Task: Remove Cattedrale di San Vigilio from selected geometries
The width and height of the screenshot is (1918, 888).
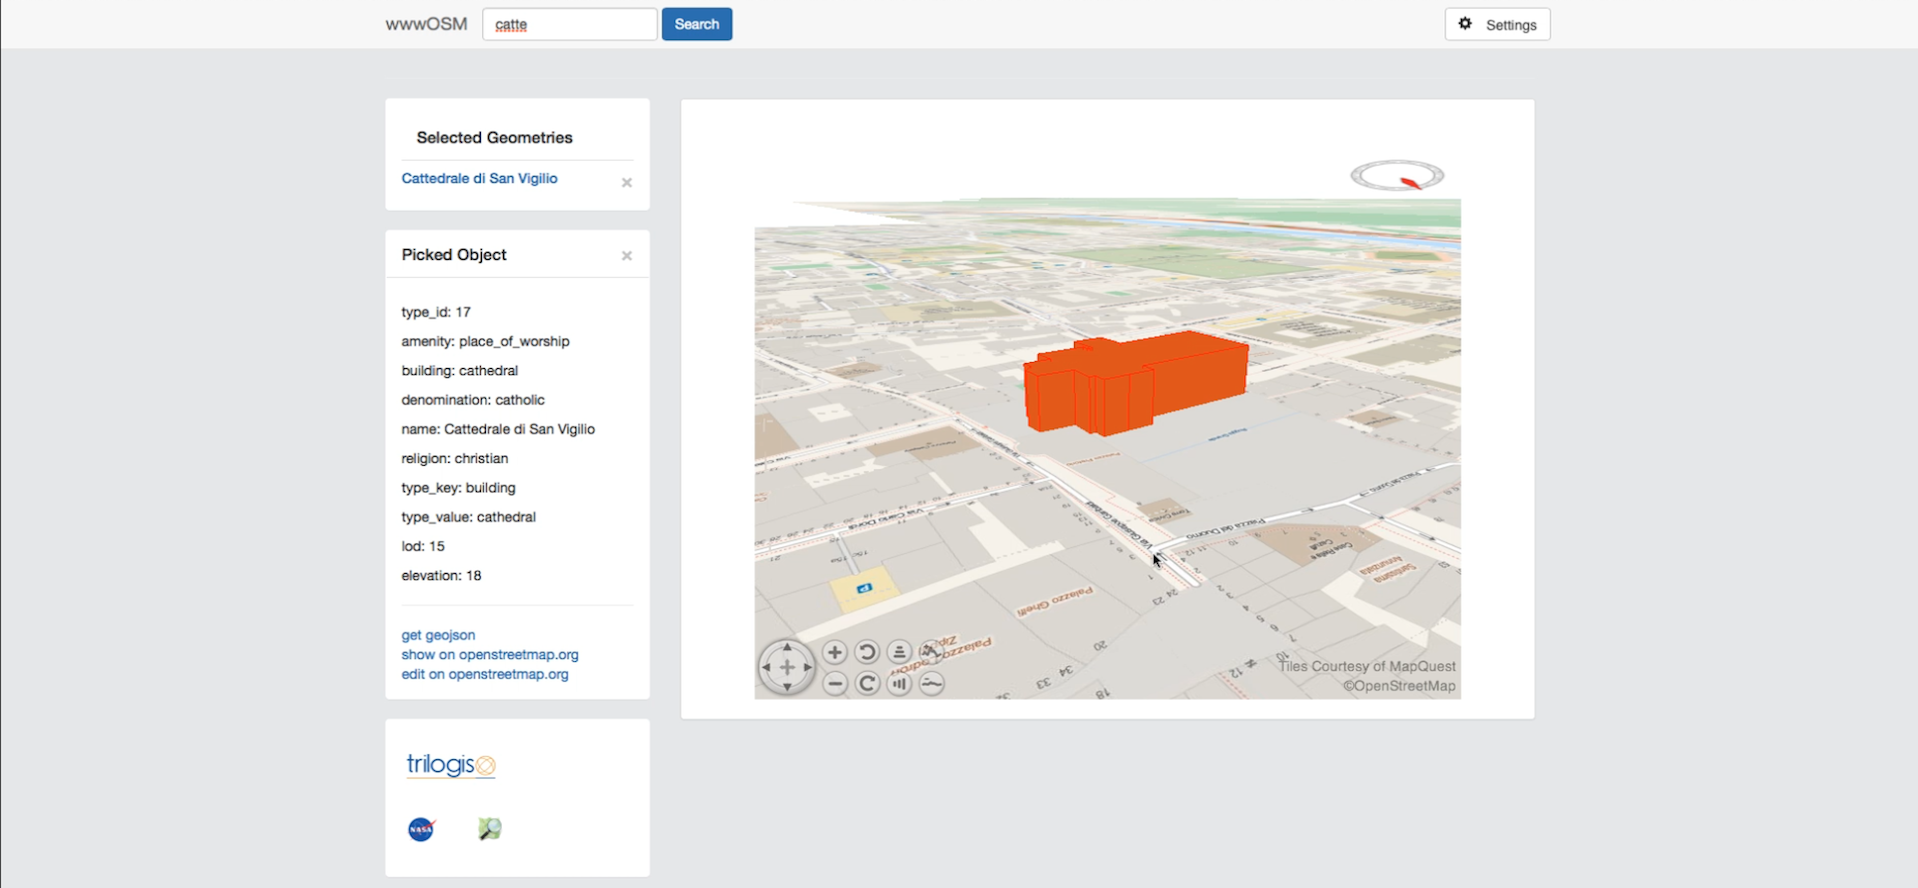Action: 627,182
